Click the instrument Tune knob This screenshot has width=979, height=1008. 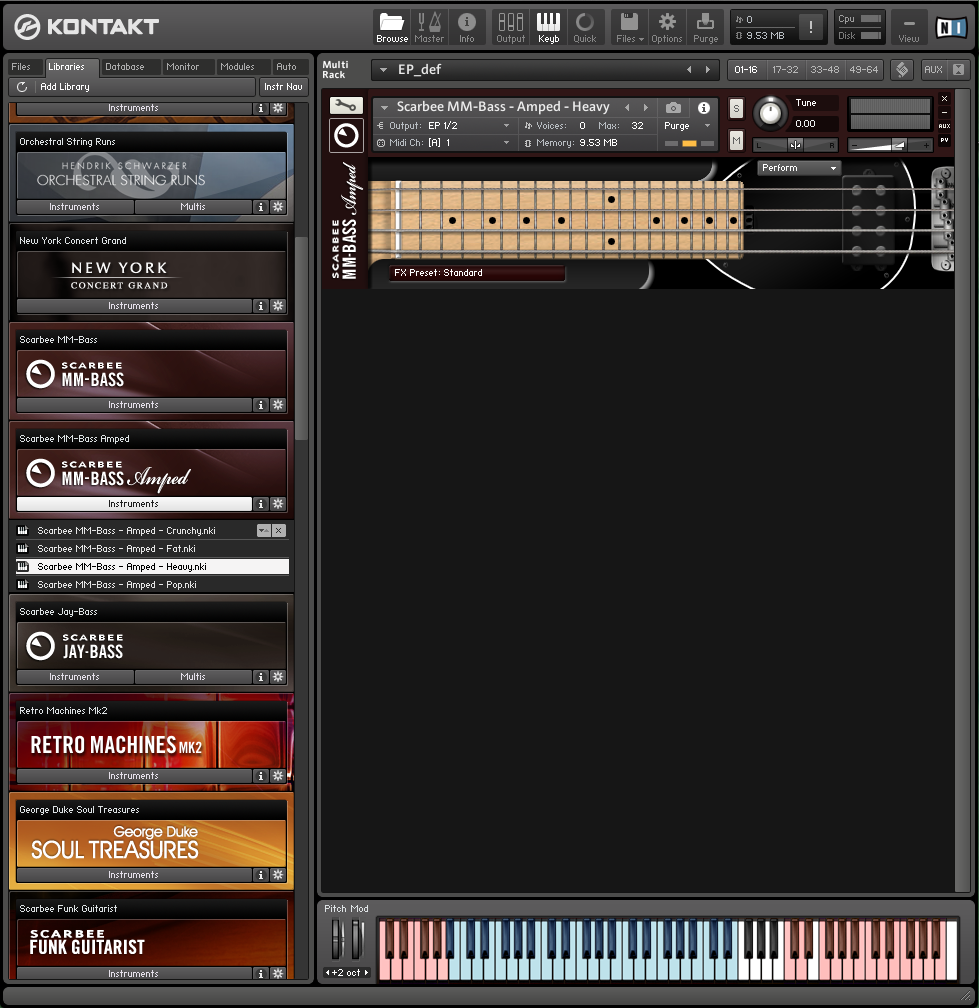coord(770,113)
